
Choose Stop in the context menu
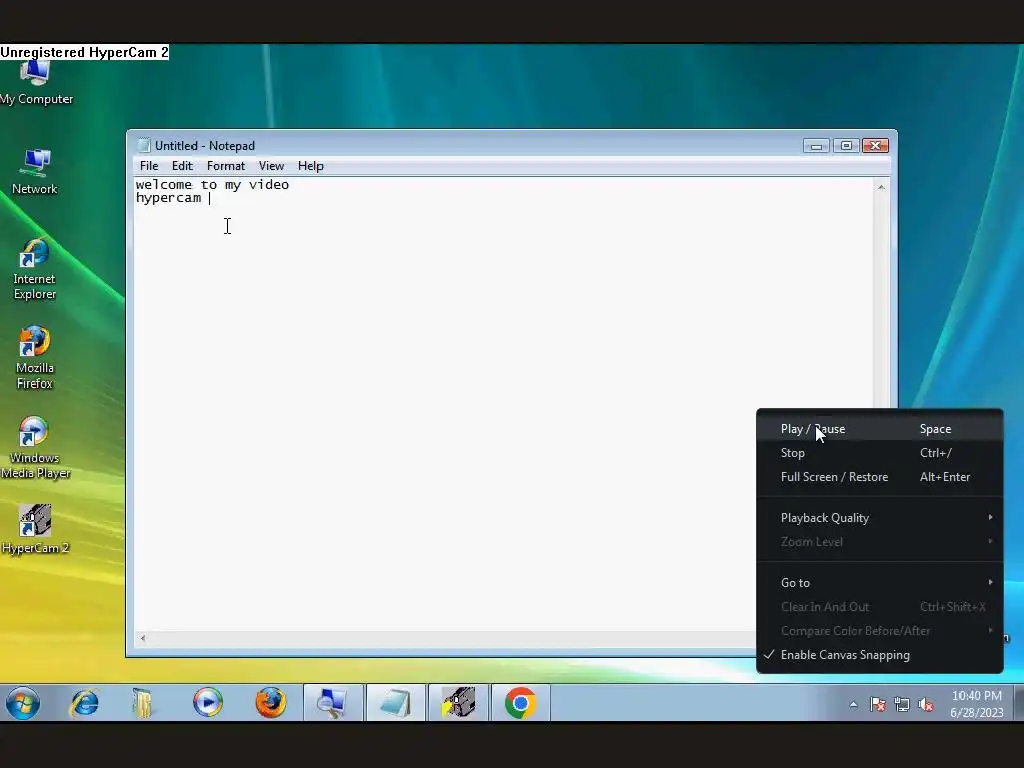click(x=880, y=453)
